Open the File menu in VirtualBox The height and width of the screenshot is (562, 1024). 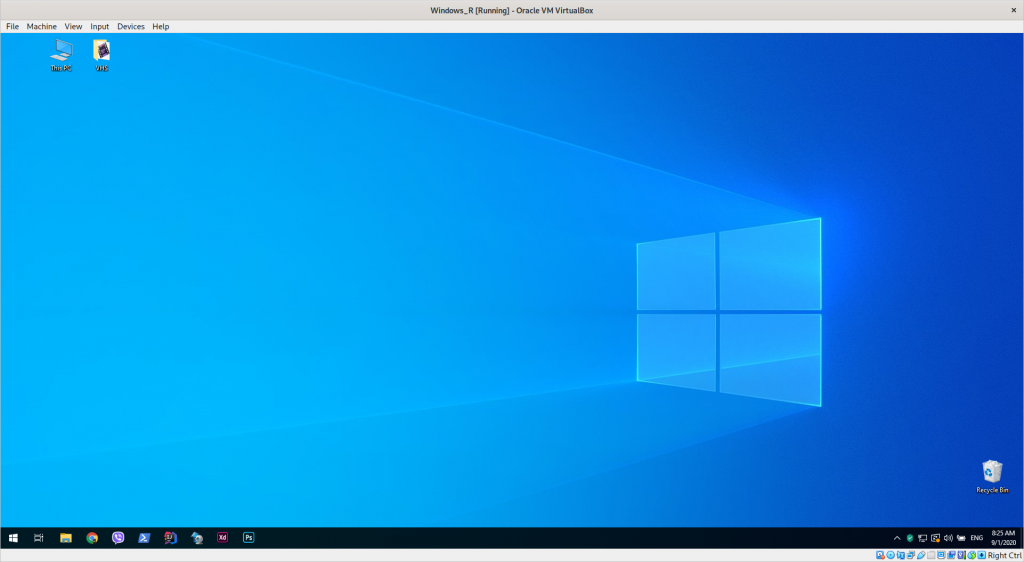12,26
